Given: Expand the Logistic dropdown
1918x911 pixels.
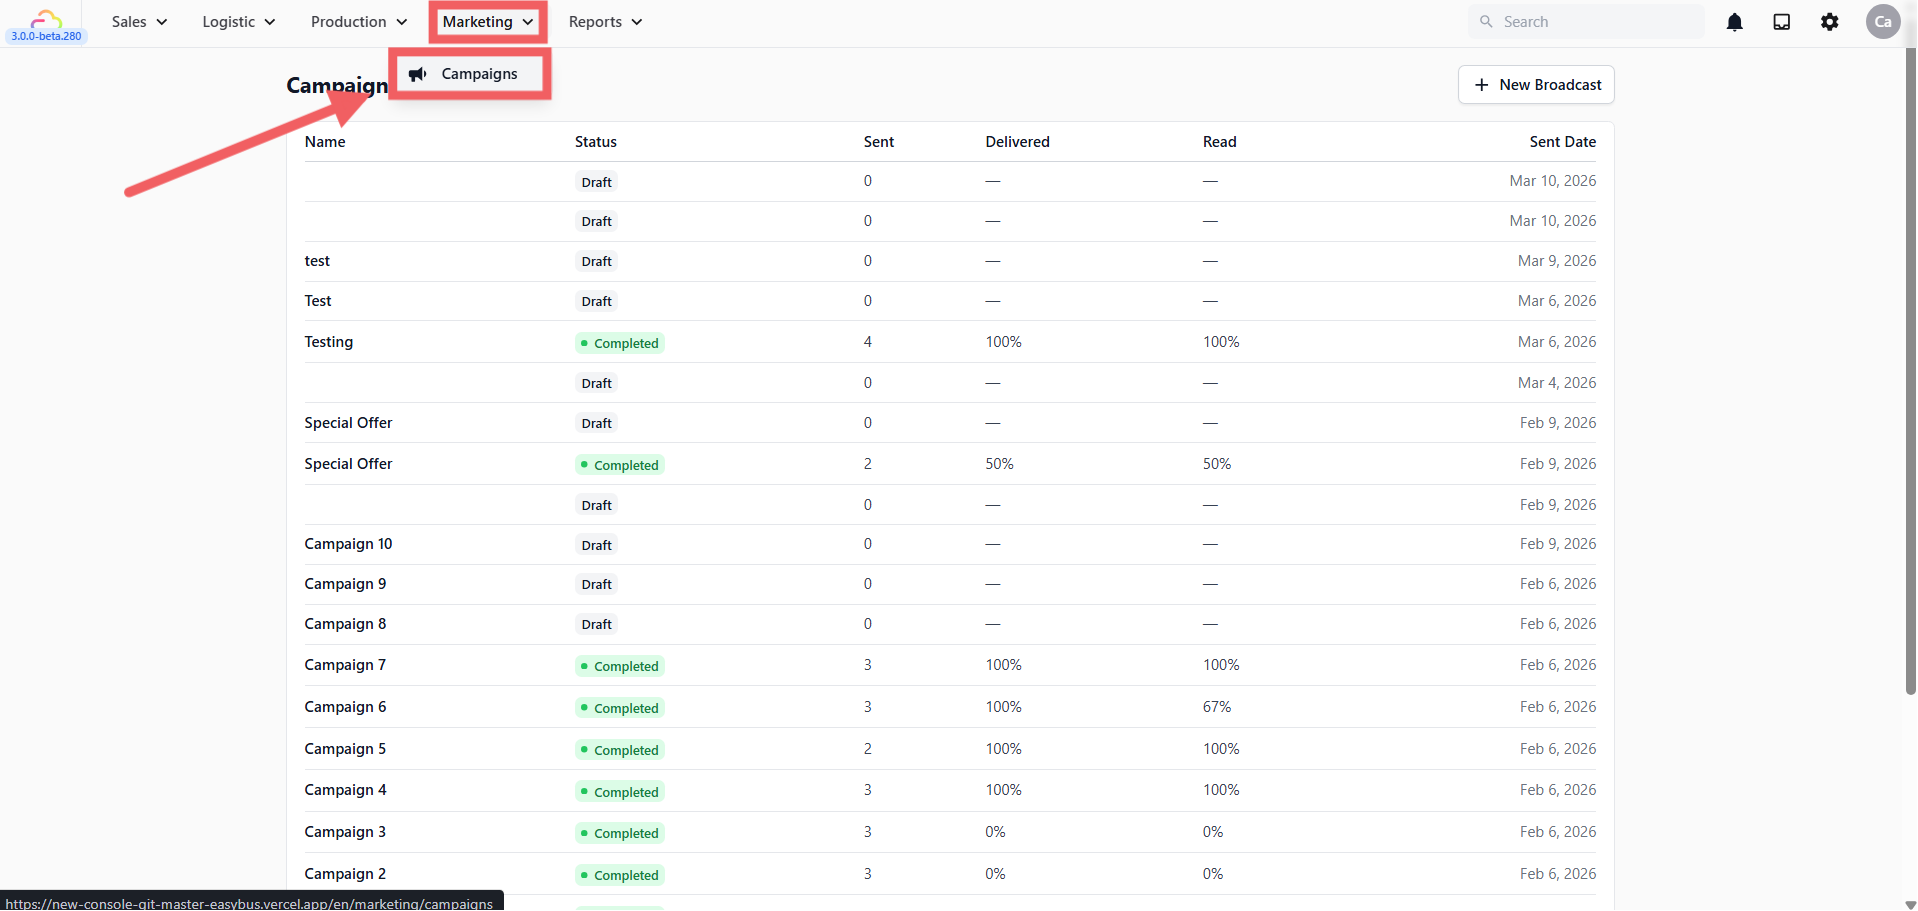Looking at the screenshot, I should pos(238,22).
